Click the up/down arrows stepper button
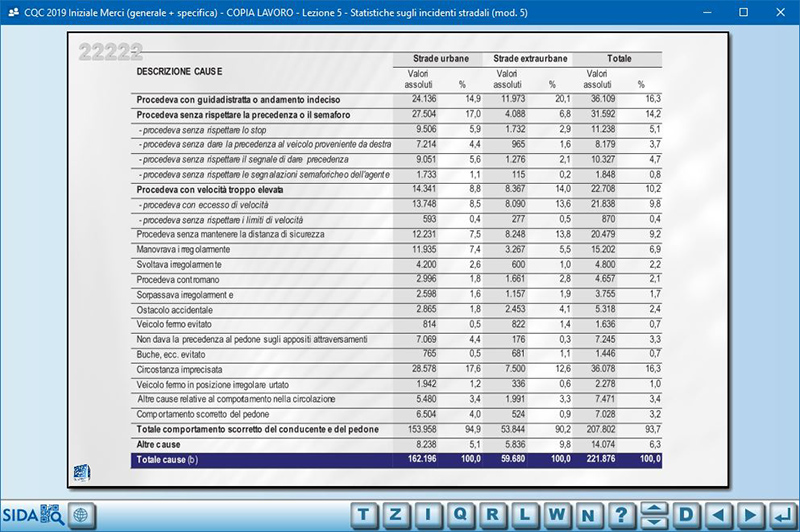Image resolution: width=800 pixels, height=532 pixels. (653, 515)
